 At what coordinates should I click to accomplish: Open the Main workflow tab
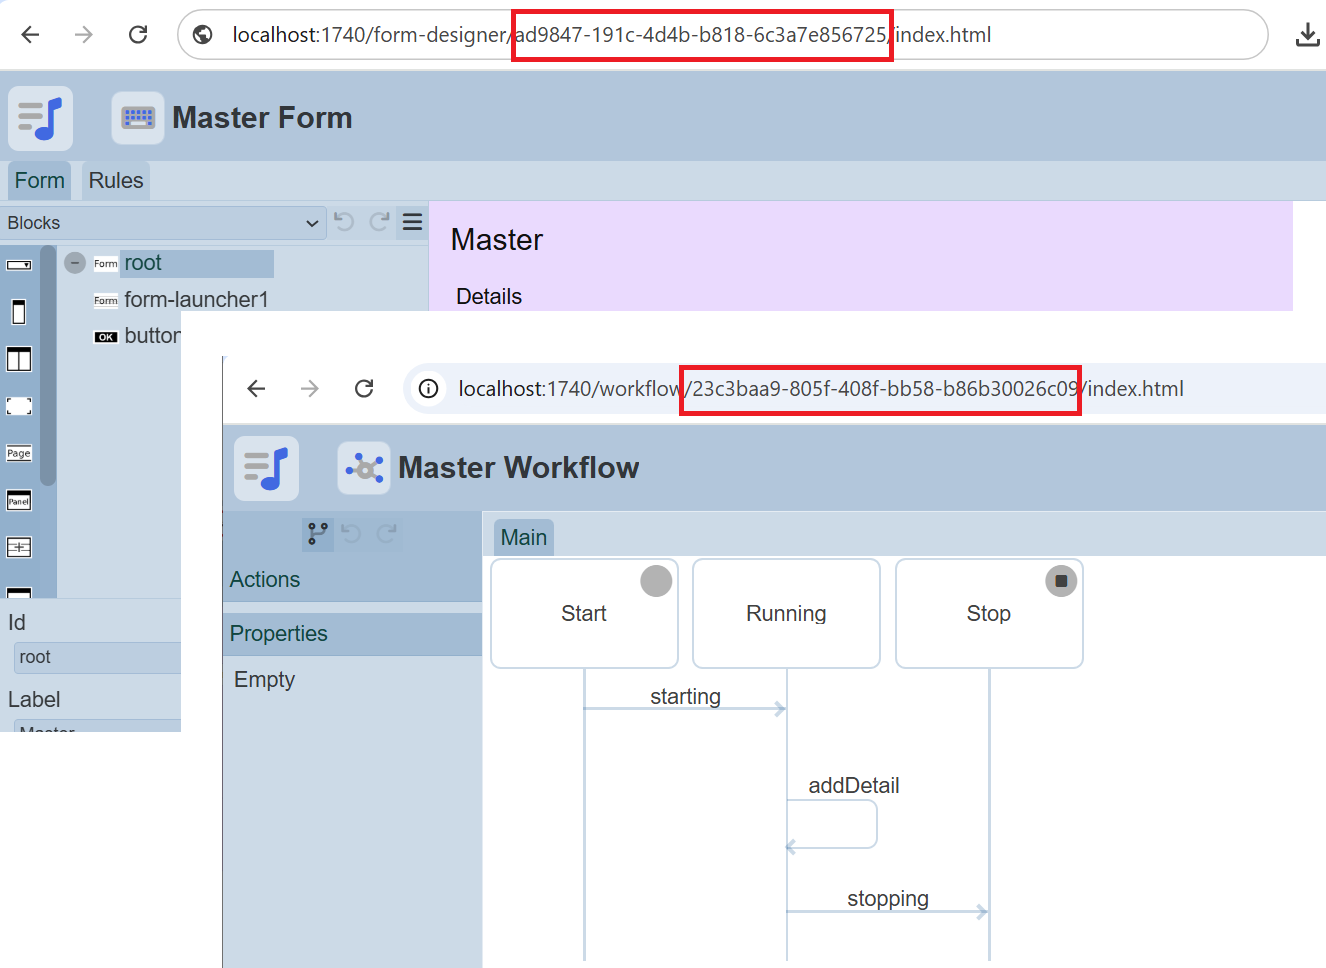click(523, 538)
